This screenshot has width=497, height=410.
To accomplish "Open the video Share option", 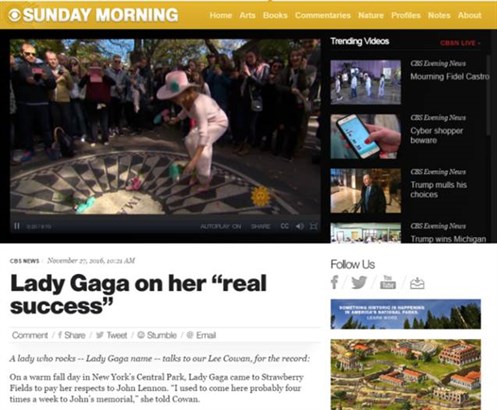I will (x=260, y=226).
